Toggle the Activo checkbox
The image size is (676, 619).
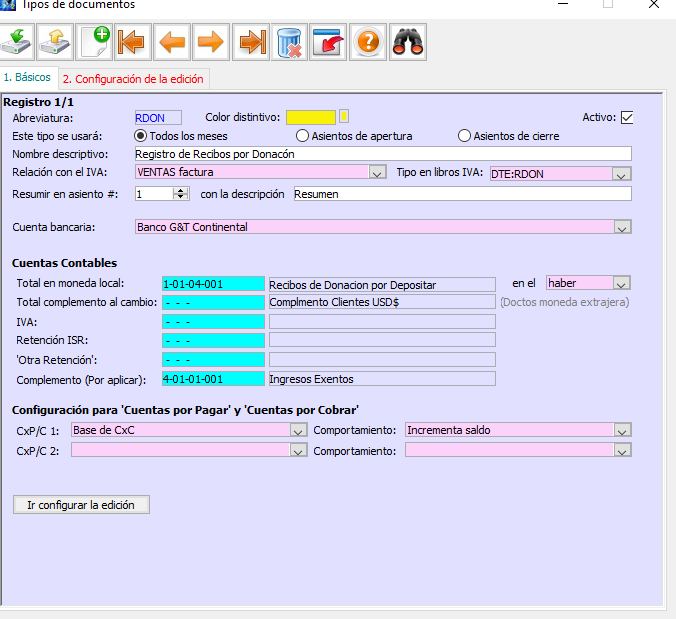[627, 117]
